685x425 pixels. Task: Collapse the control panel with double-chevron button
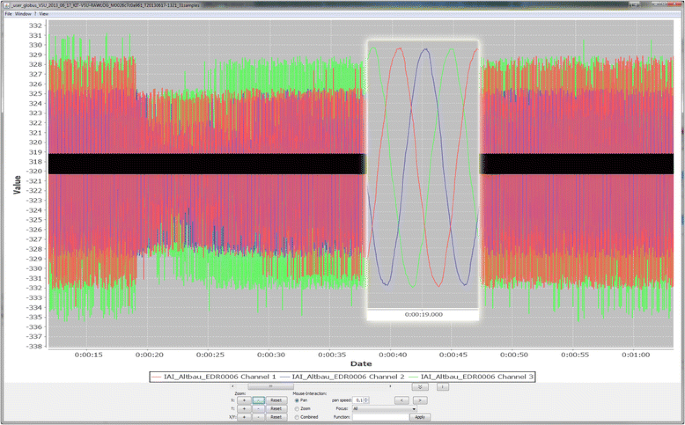420,386
